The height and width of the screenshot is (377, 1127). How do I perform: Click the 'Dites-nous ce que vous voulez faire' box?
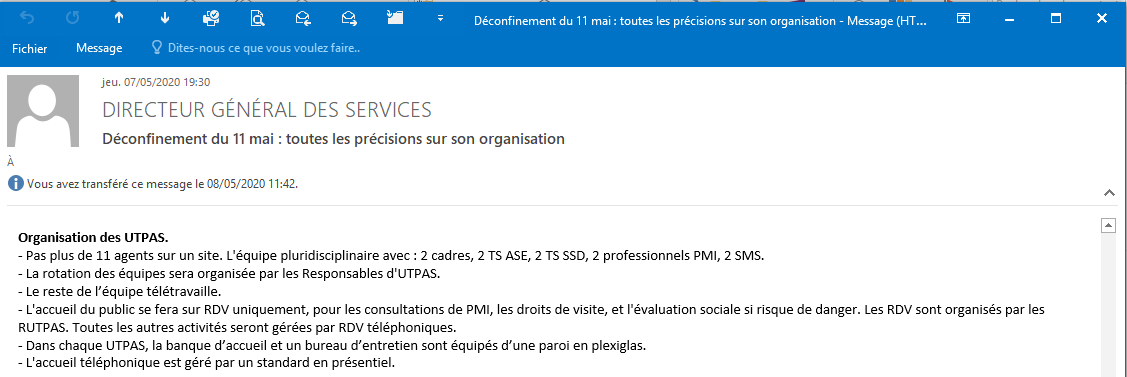[x=263, y=48]
